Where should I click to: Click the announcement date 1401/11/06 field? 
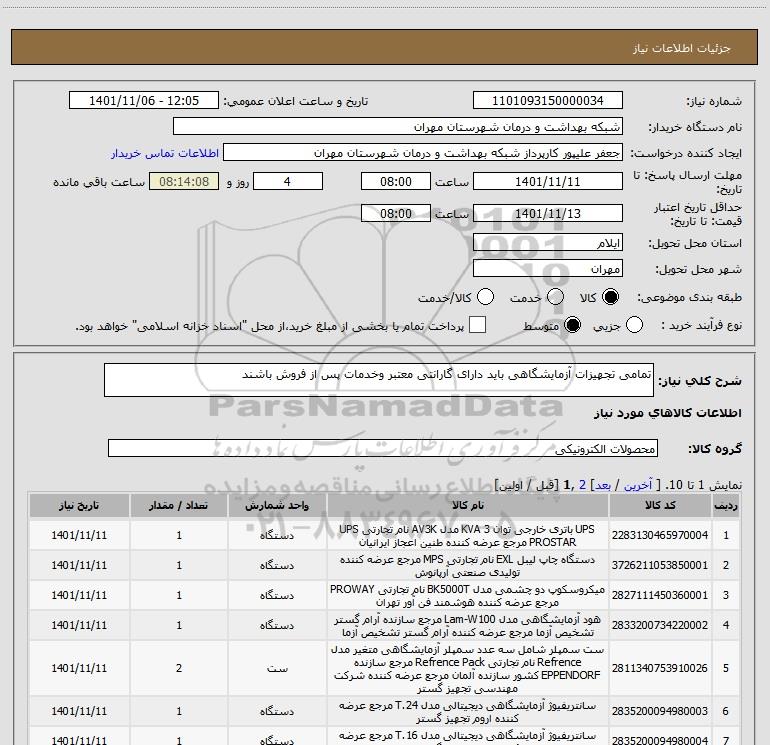[x=144, y=101]
